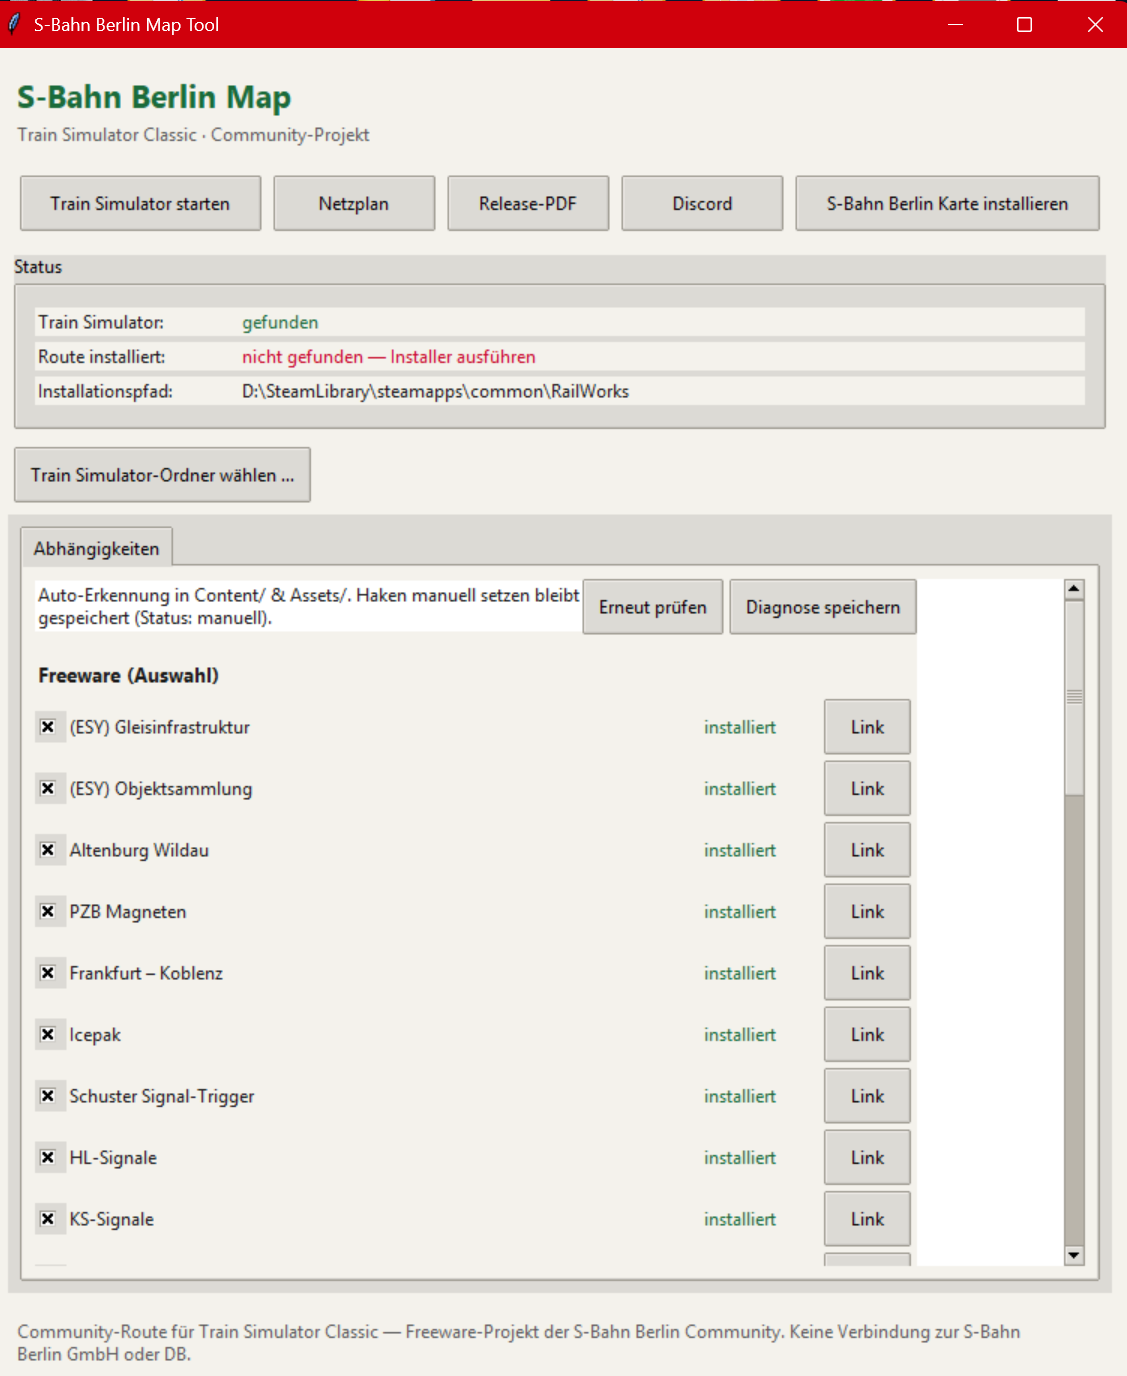Open Link for Altenburg Wildau
Image resolution: width=1127 pixels, height=1376 pixels.
coord(867,850)
